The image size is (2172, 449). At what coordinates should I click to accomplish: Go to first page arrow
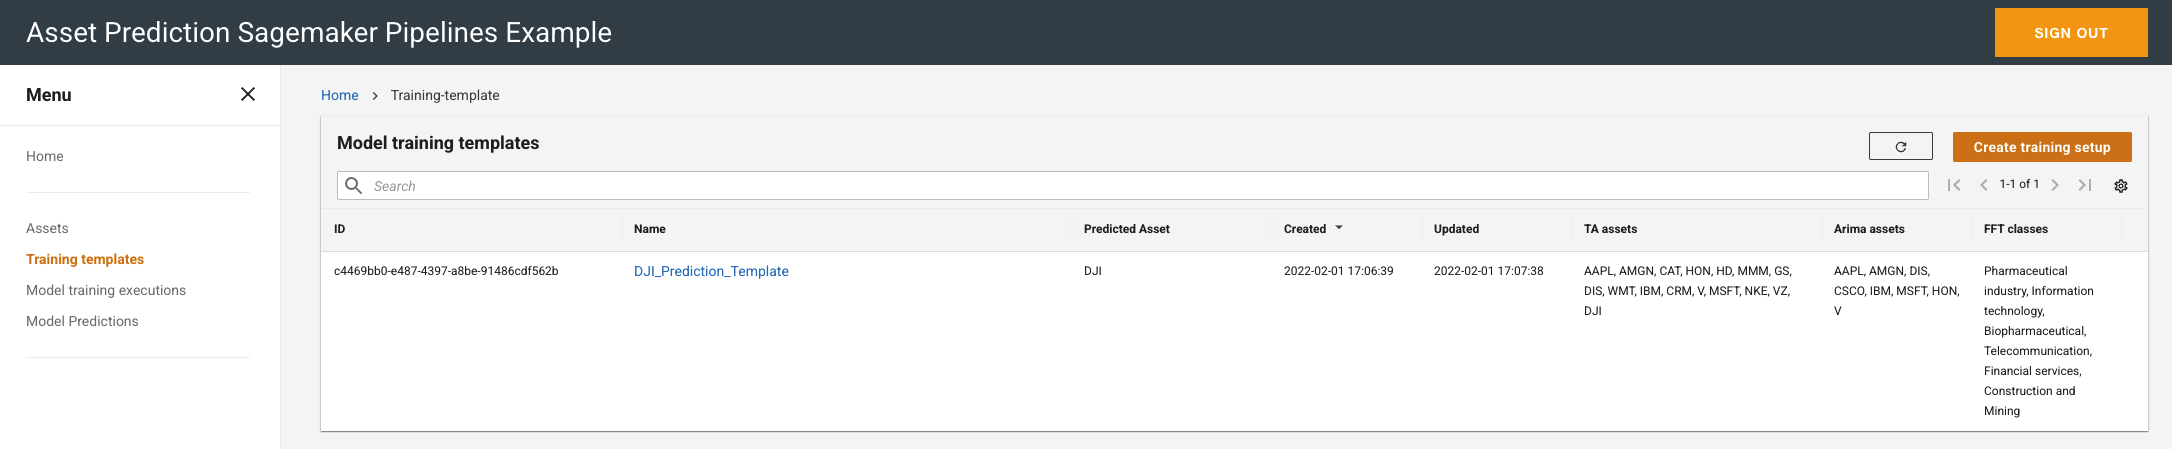pos(1954,185)
